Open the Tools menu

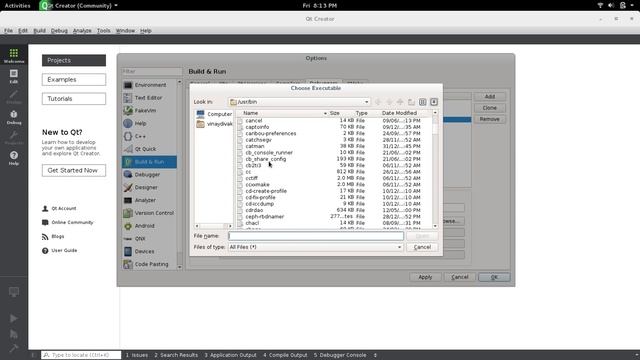[103, 31]
